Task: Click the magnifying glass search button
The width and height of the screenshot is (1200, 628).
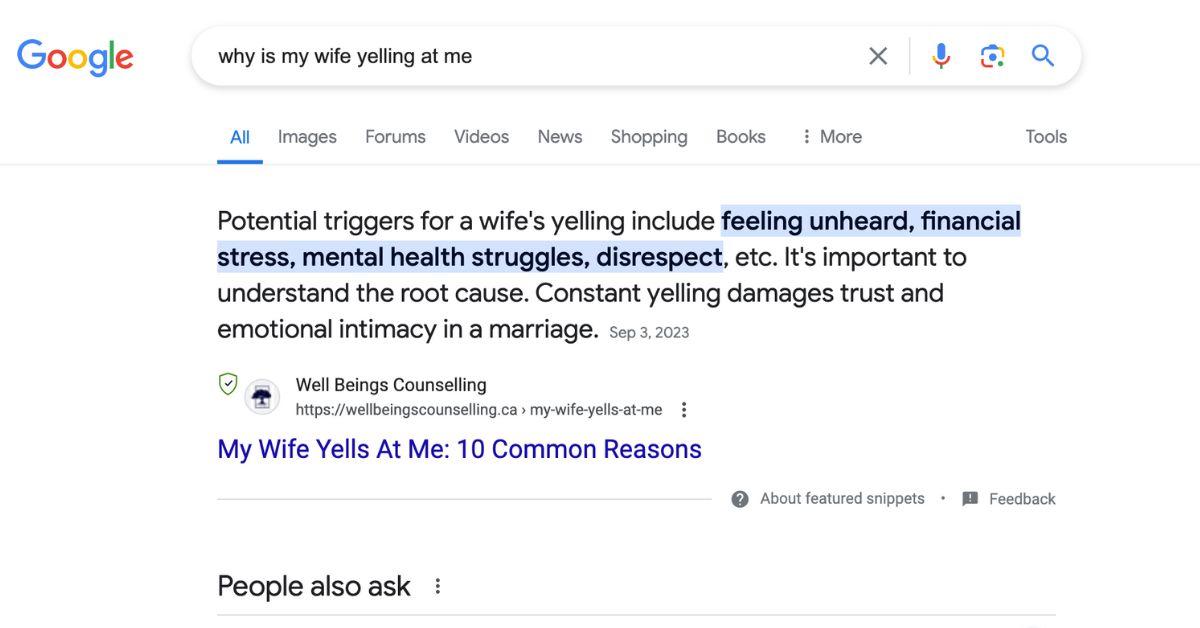Action: (x=1043, y=56)
